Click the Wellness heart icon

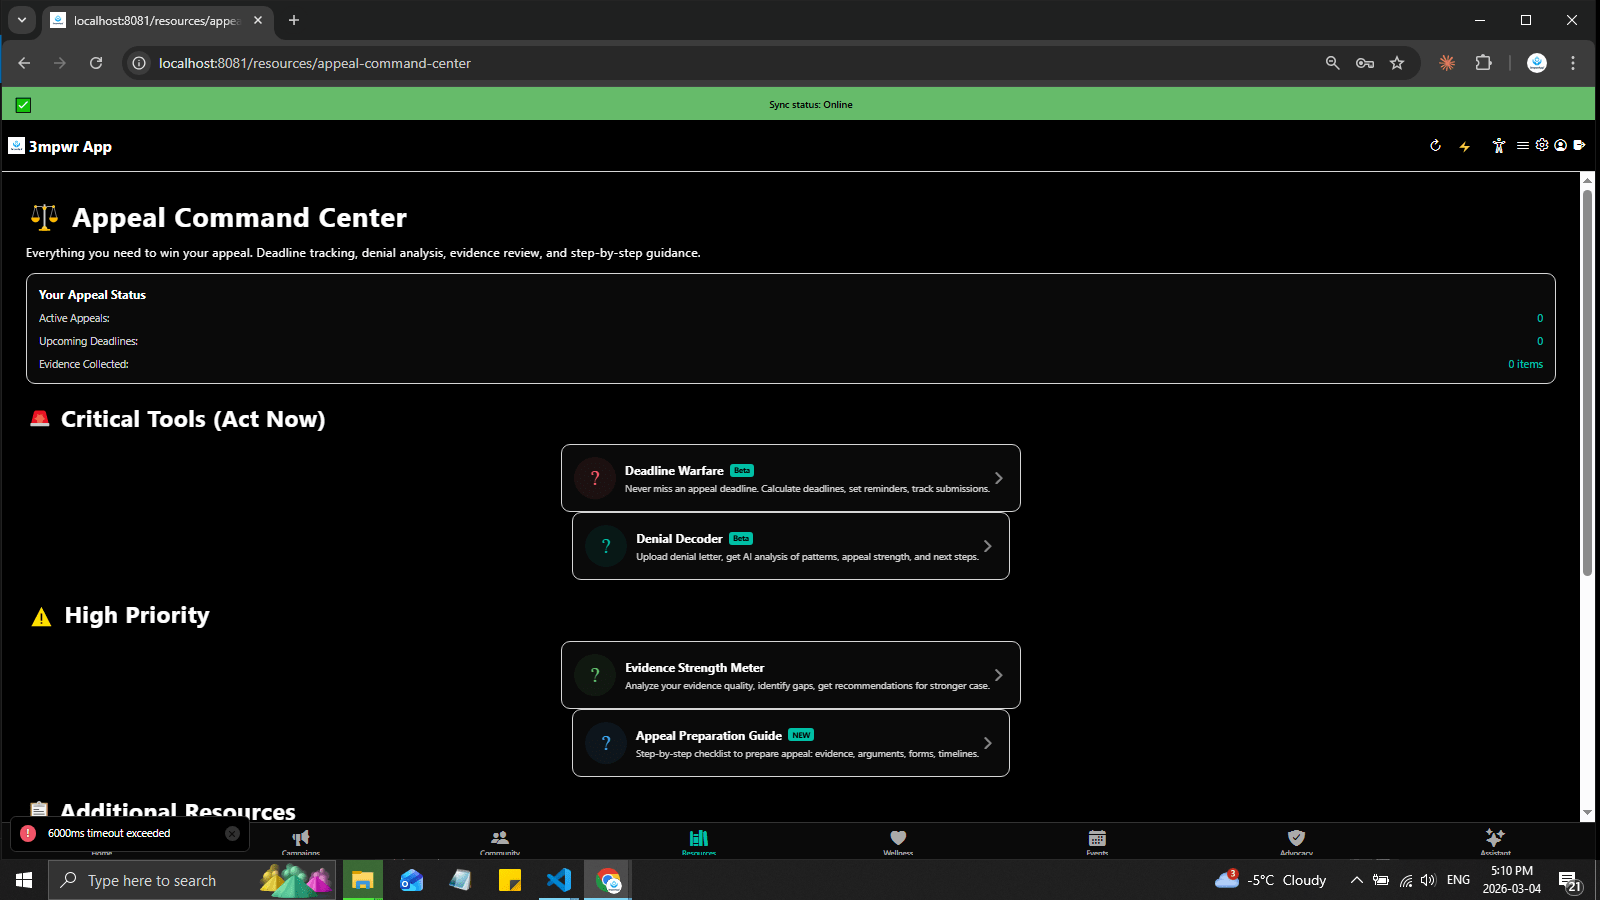click(897, 839)
